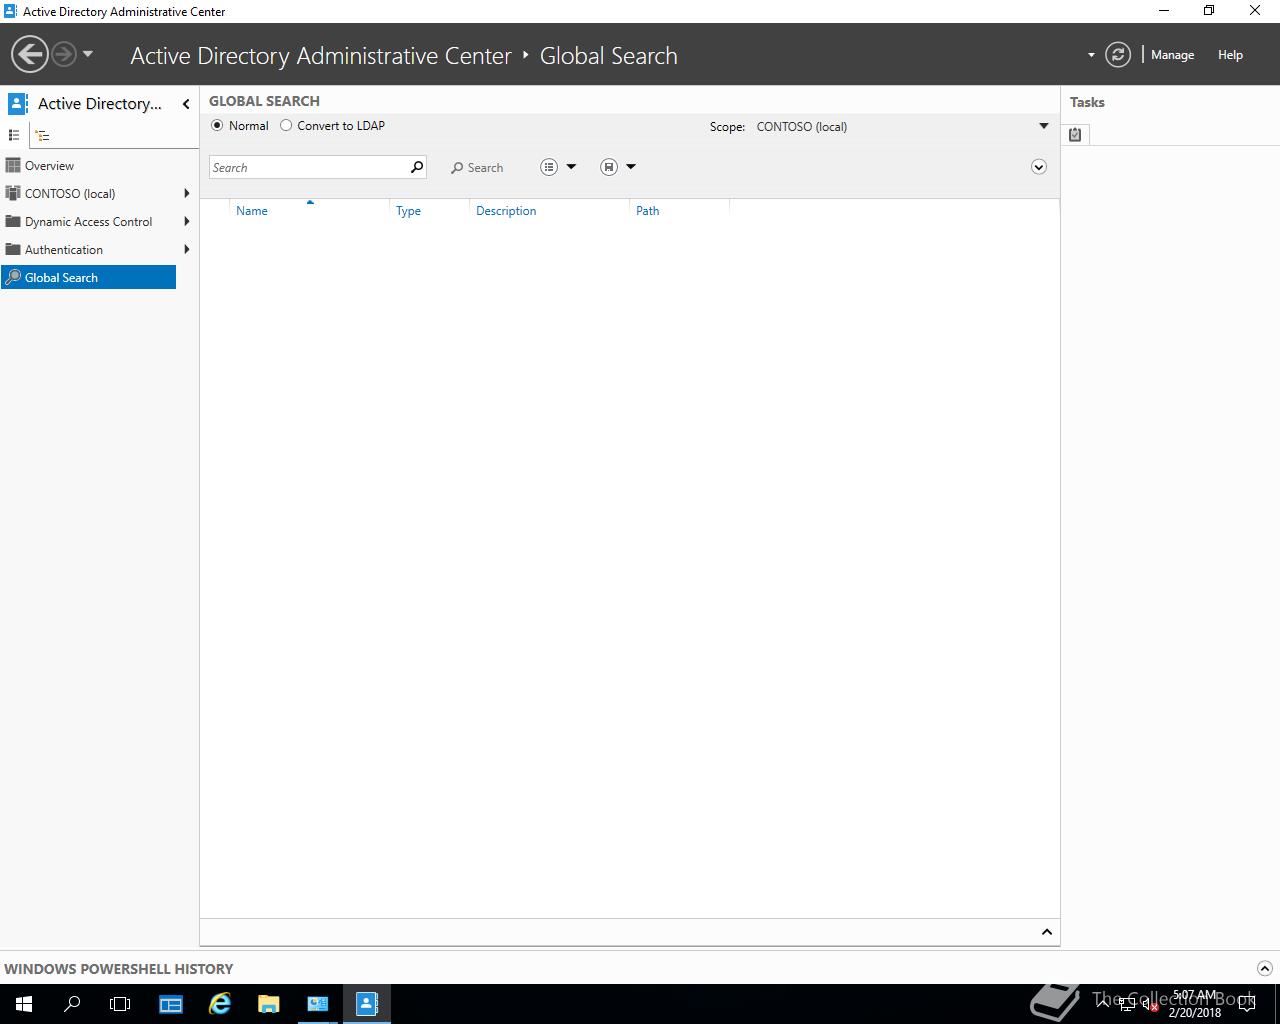Click into the Search text field
Viewport: 1280px width, 1024px height.
[x=308, y=168]
